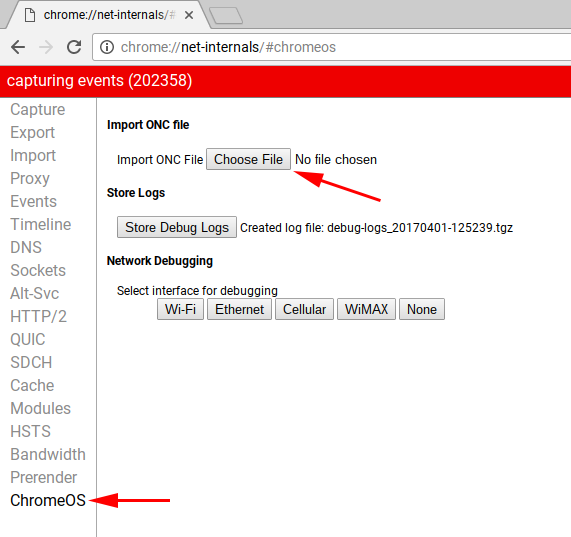The image size is (571, 537).
Task: View site information icon in address bar
Action: (x=107, y=47)
